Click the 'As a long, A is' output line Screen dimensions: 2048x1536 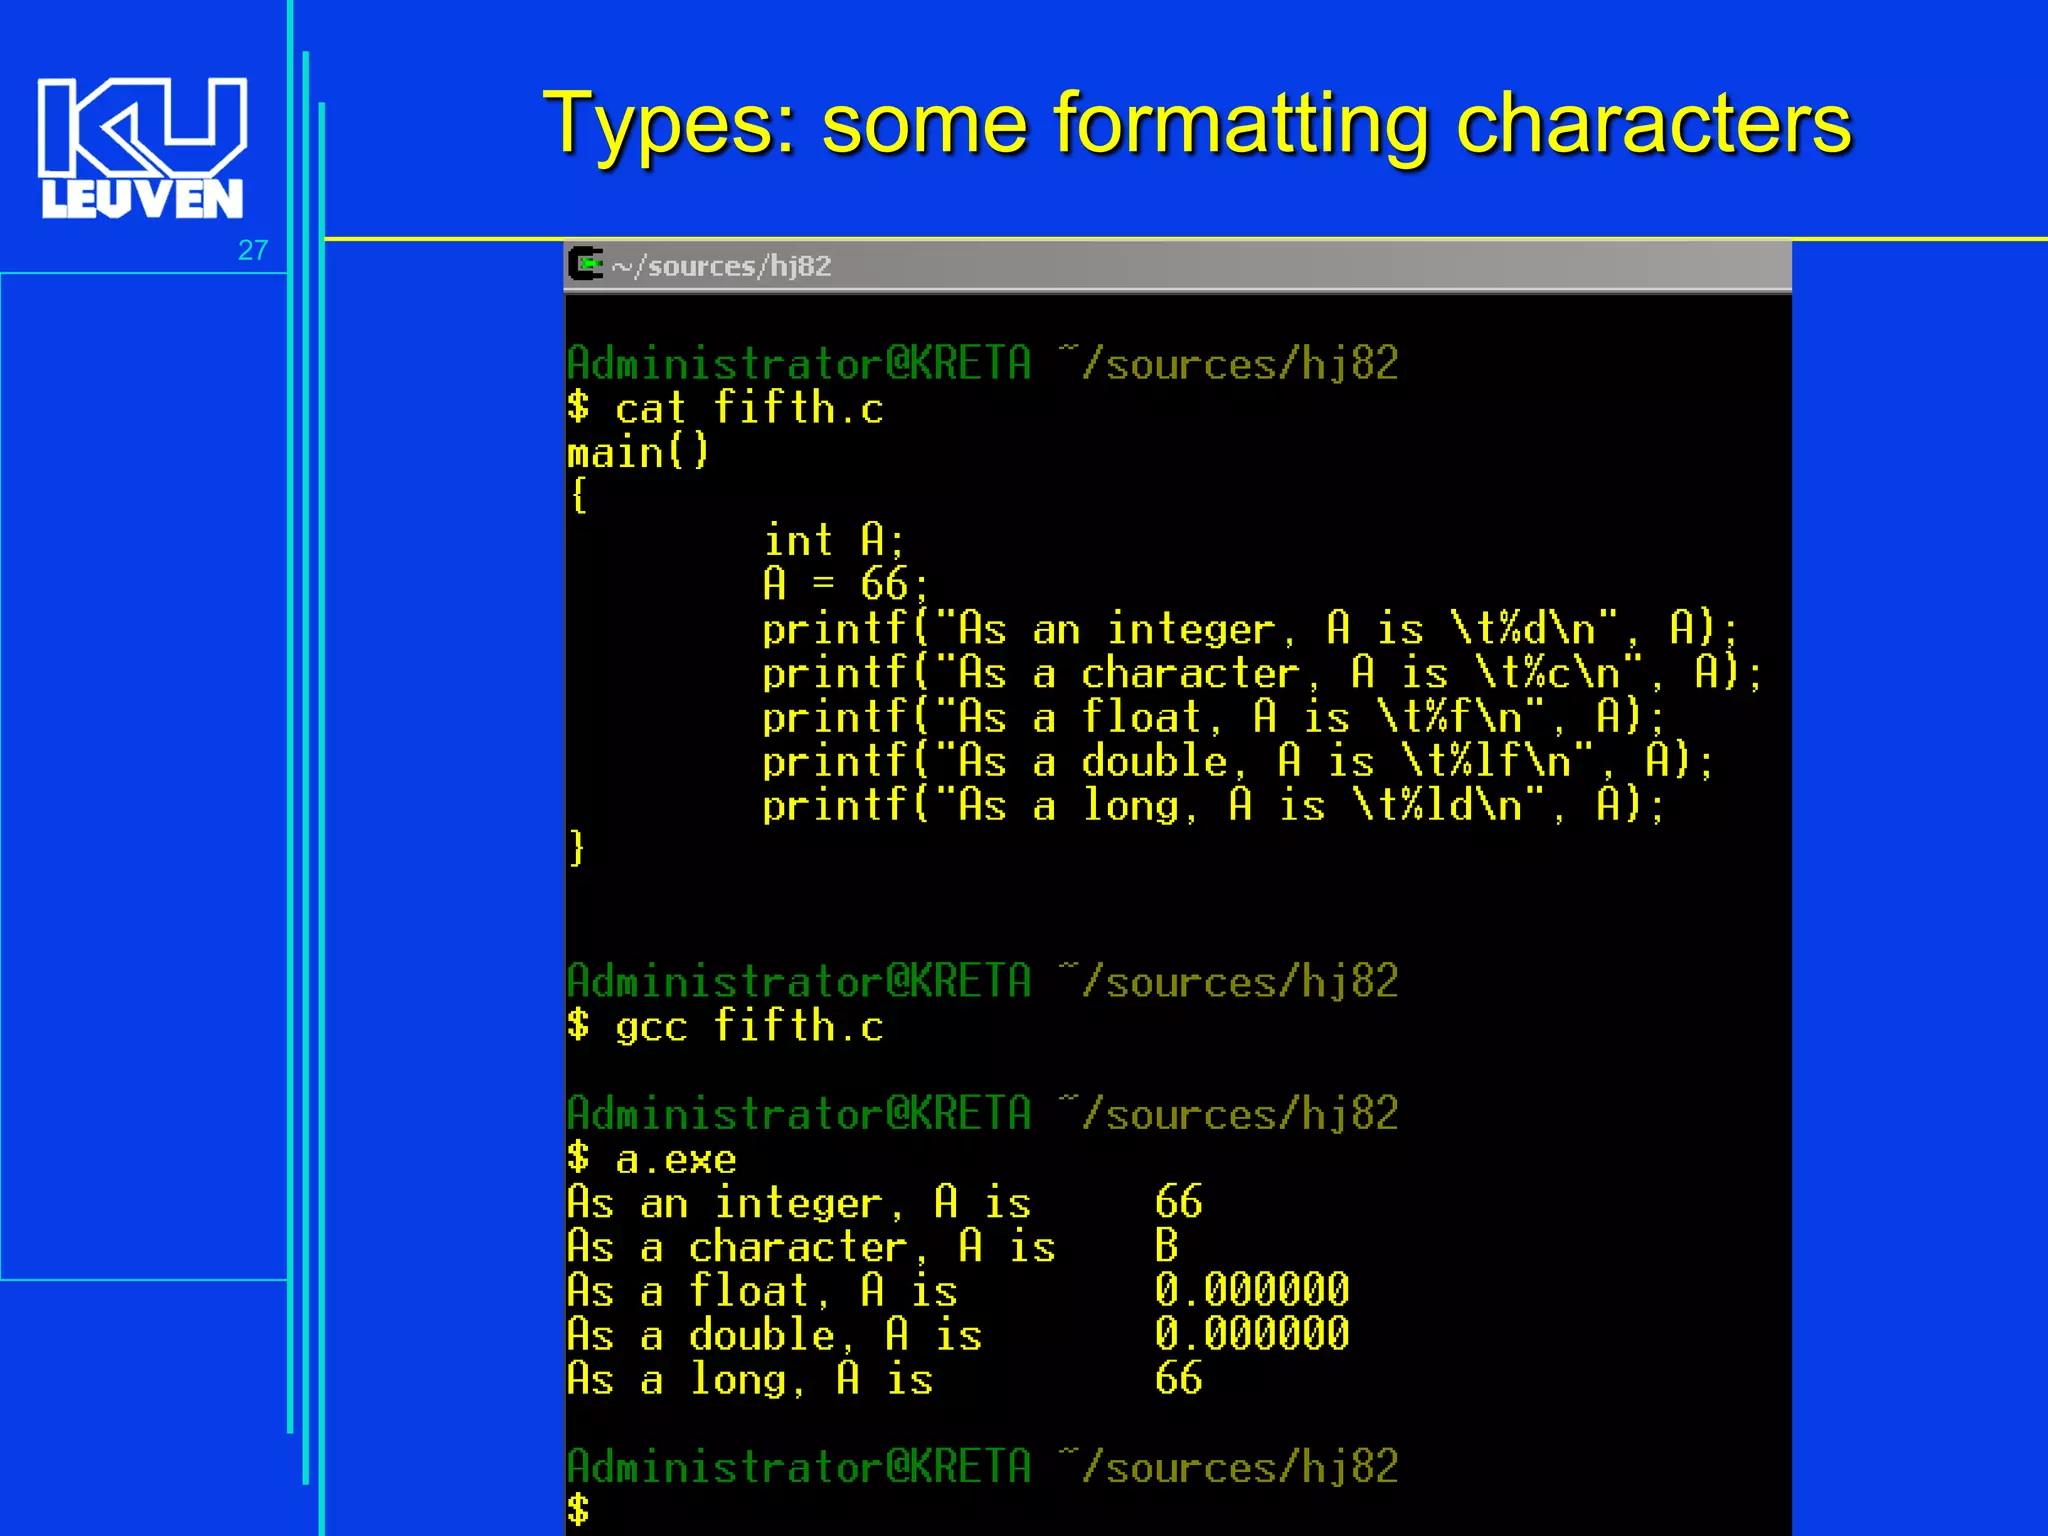(x=750, y=1379)
